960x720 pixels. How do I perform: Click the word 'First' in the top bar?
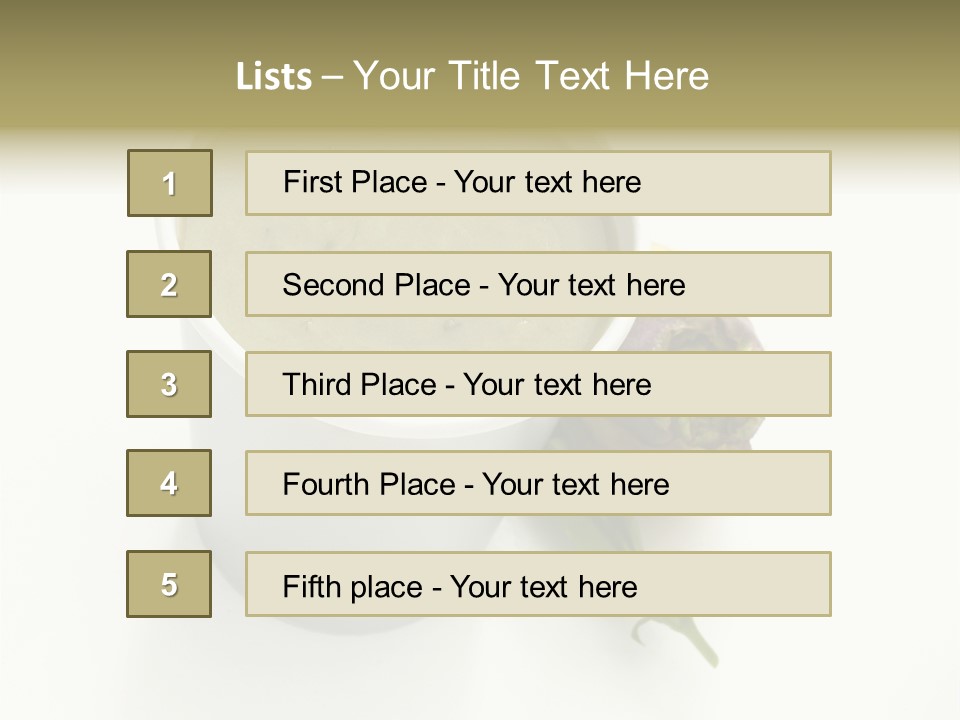point(312,182)
